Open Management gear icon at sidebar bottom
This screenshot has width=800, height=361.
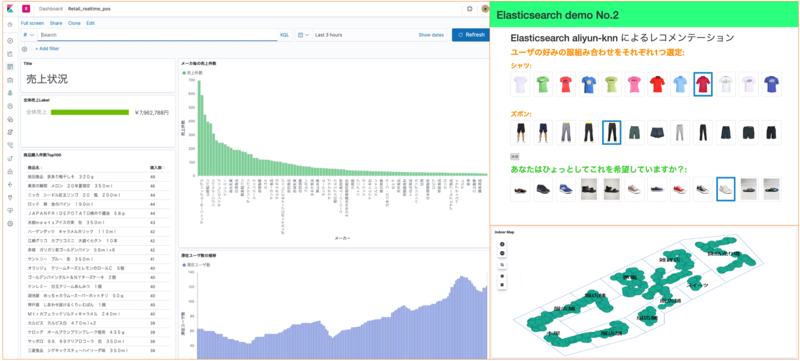click(10, 223)
